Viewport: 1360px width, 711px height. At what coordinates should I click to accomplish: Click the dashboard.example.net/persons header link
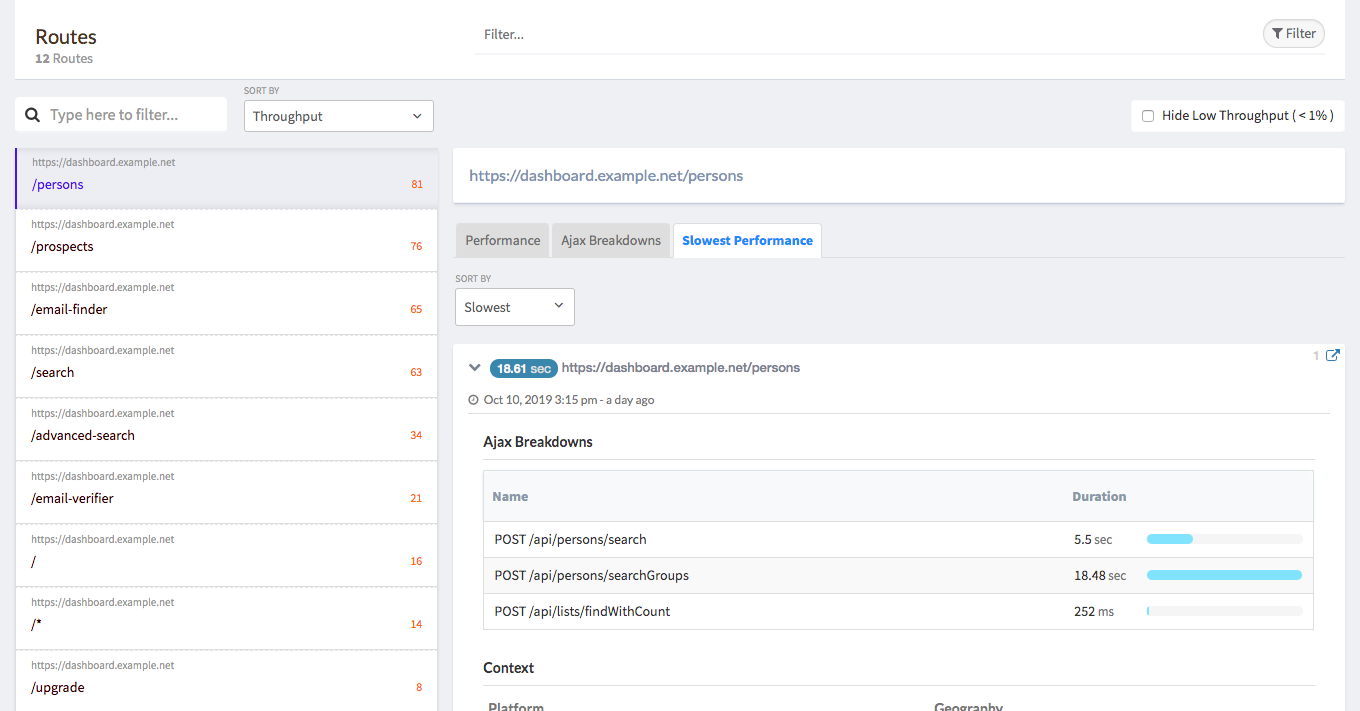[x=606, y=176]
